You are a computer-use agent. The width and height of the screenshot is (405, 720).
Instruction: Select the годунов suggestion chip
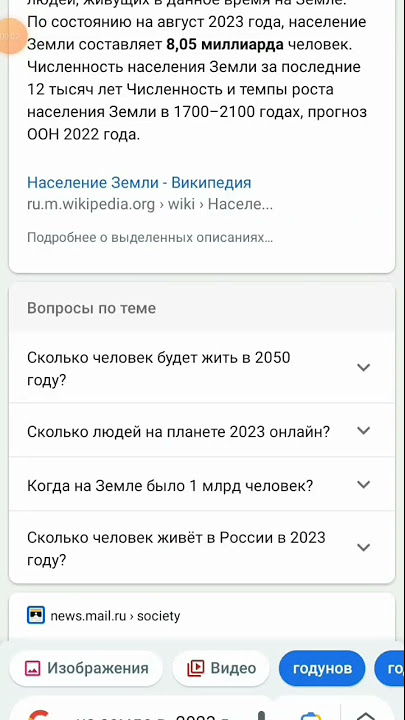click(322, 668)
